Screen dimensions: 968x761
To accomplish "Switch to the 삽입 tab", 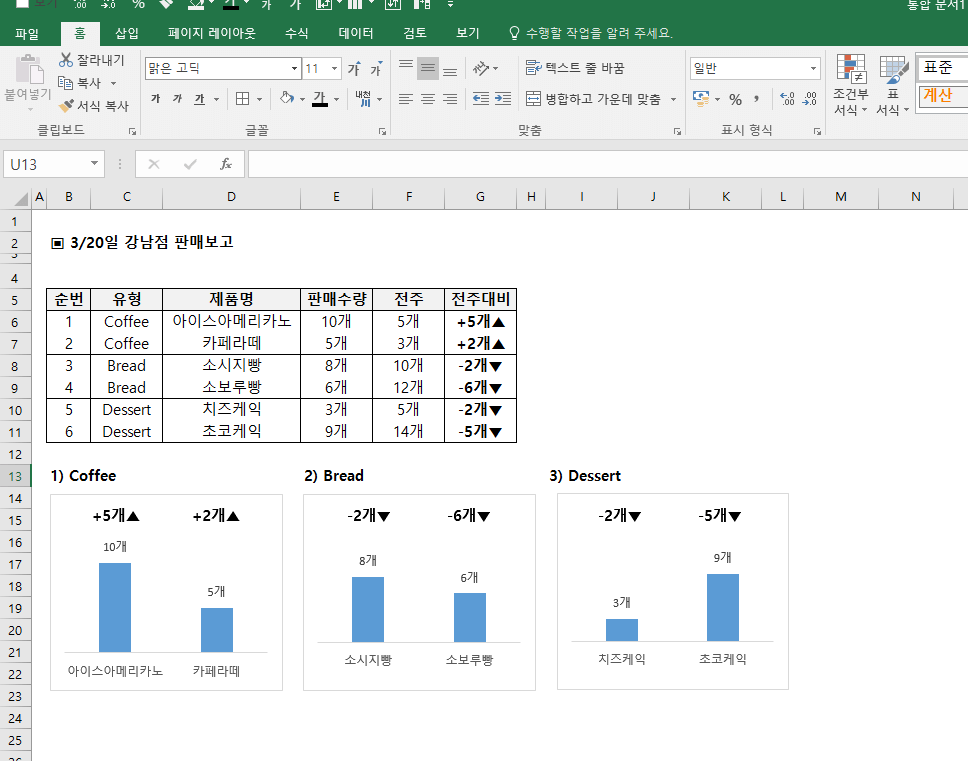I will pyautogui.click(x=127, y=33).
